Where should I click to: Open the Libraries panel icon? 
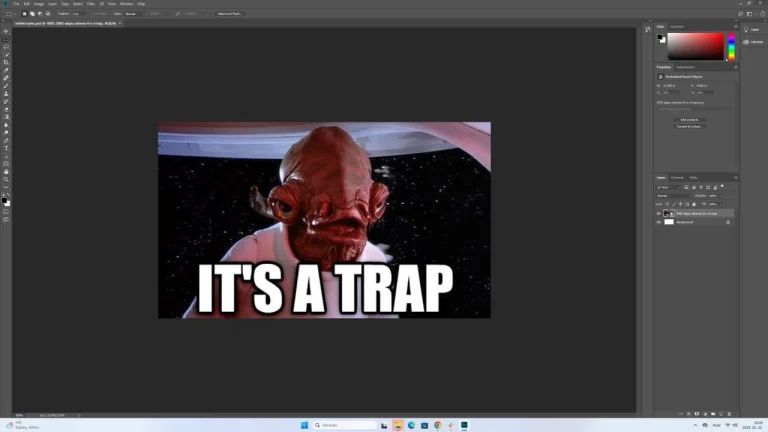tap(746, 42)
